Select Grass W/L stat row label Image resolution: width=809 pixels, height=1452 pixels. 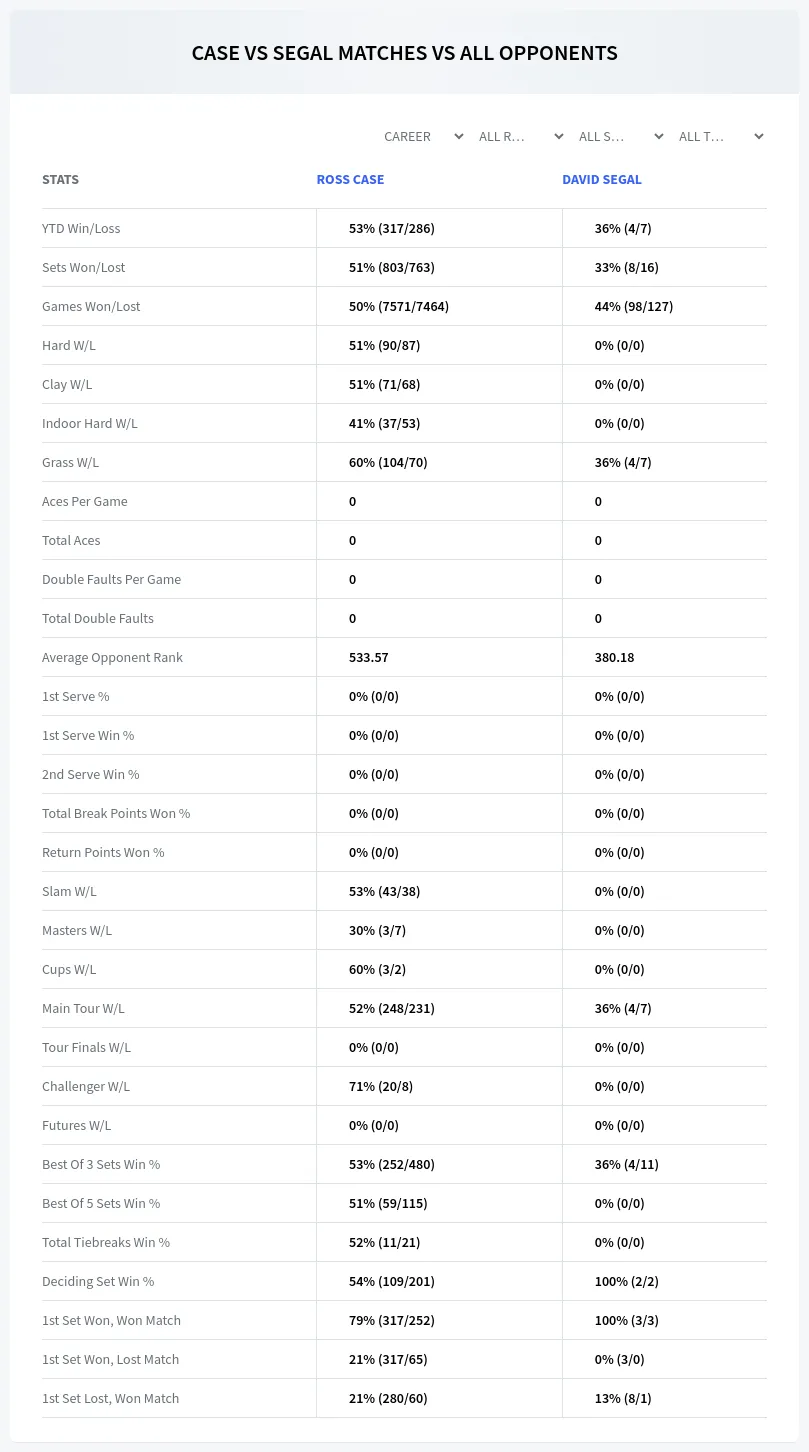click(x=70, y=462)
